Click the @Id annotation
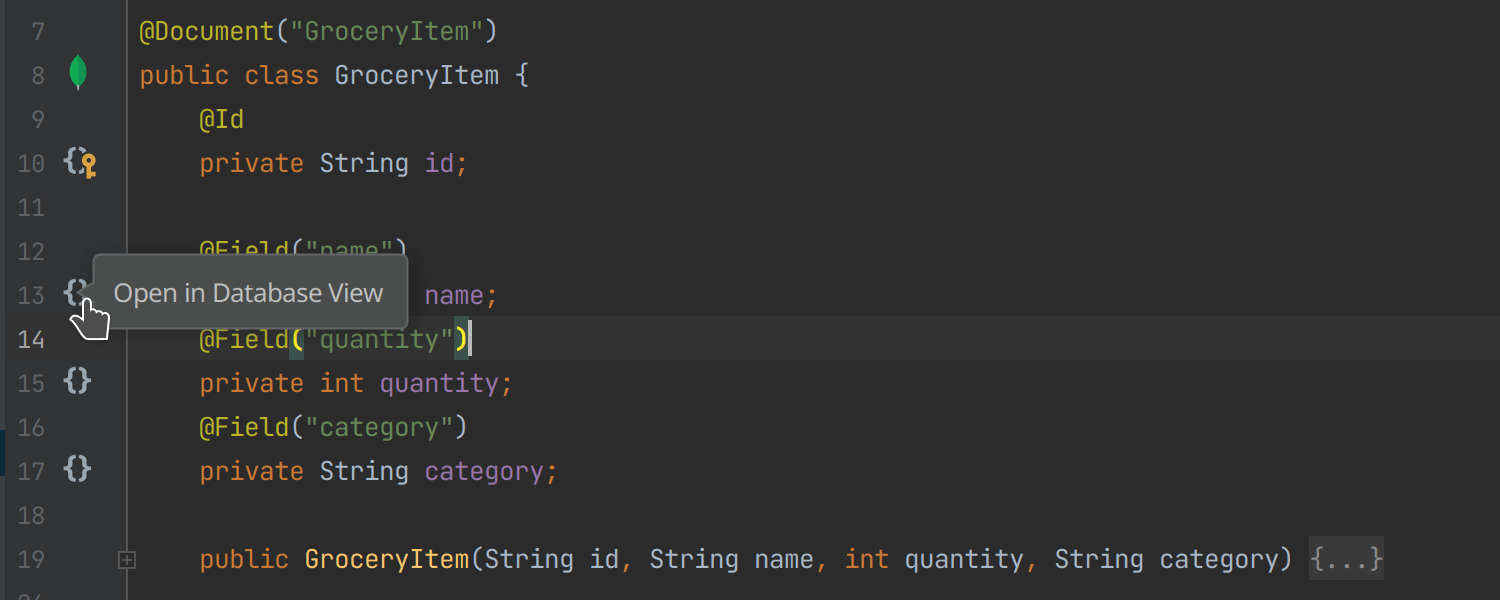 point(222,119)
